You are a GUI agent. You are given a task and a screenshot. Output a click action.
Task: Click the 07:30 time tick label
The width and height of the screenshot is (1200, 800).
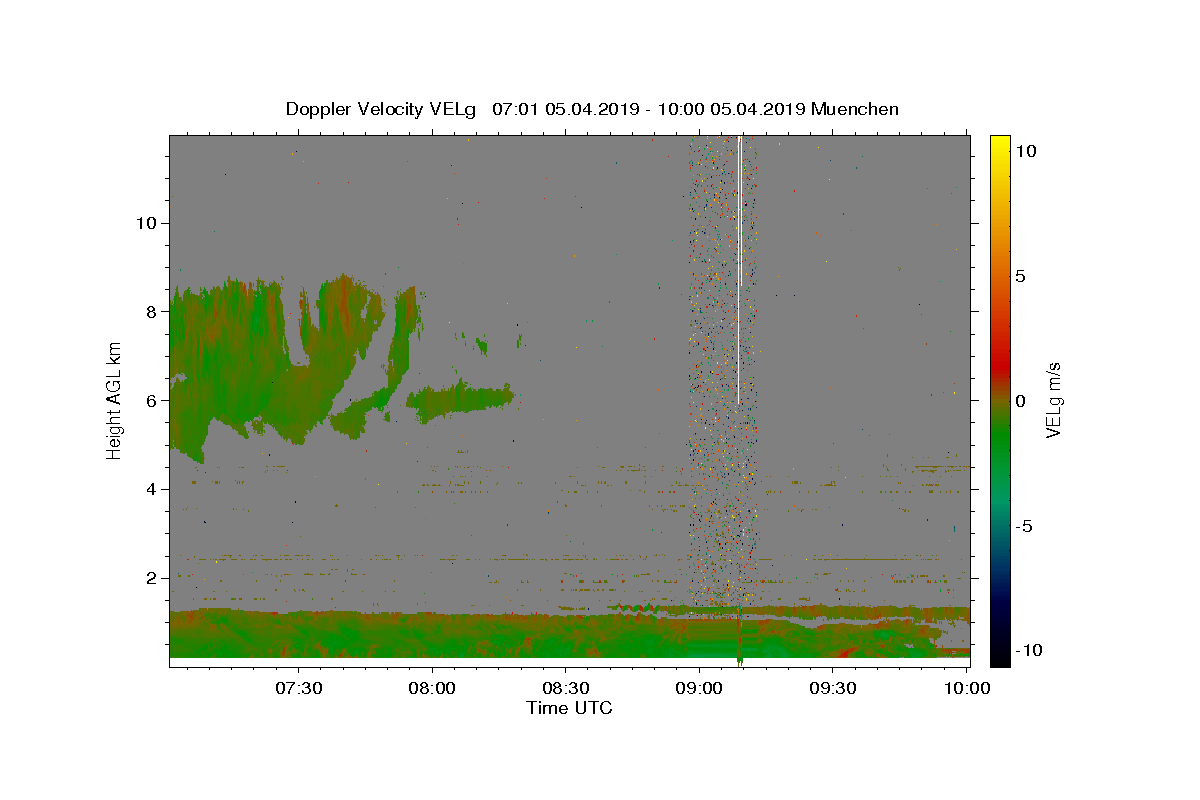(x=299, y=688)
